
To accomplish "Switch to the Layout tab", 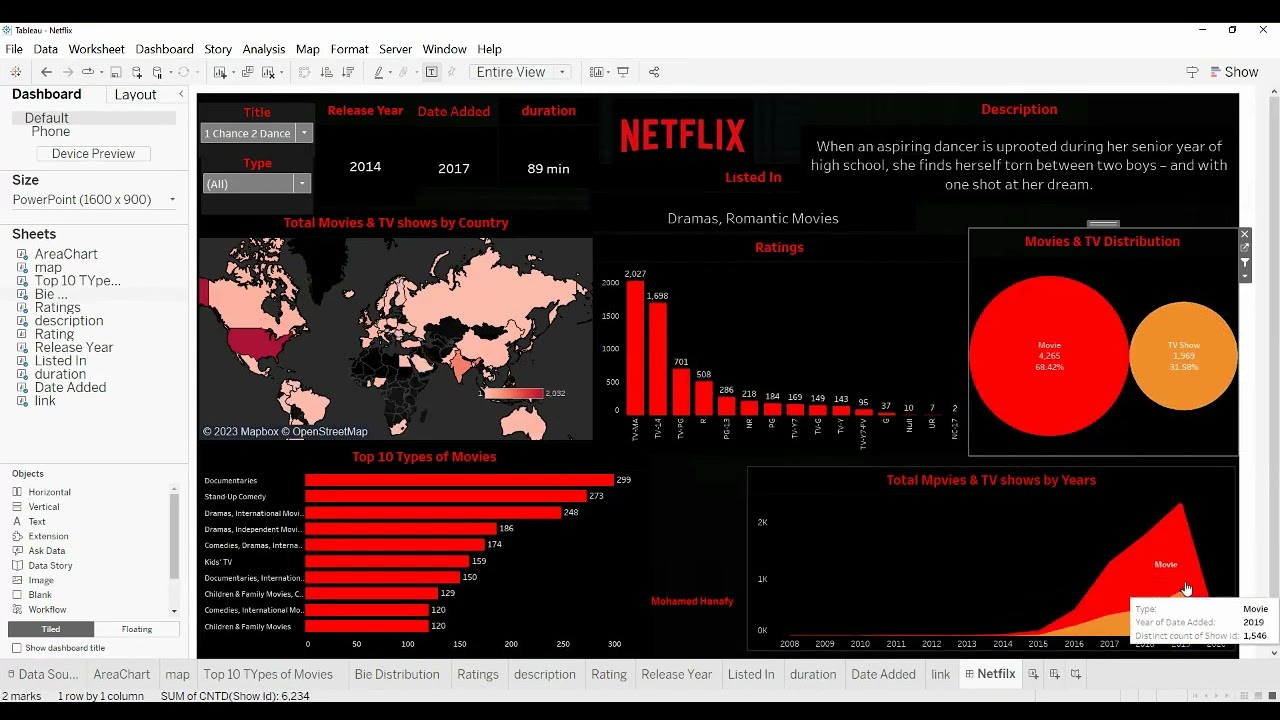I will click(135, 94).
